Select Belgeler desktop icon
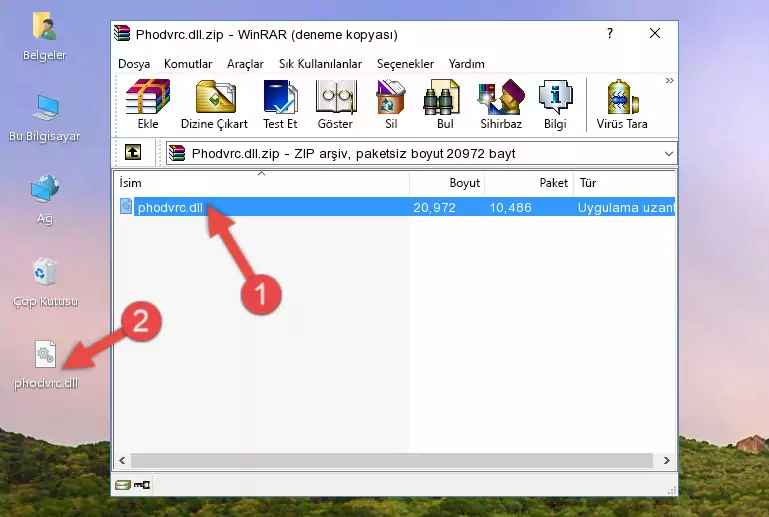The height and width of the screenshot is (517, 769). click(45, 37)
